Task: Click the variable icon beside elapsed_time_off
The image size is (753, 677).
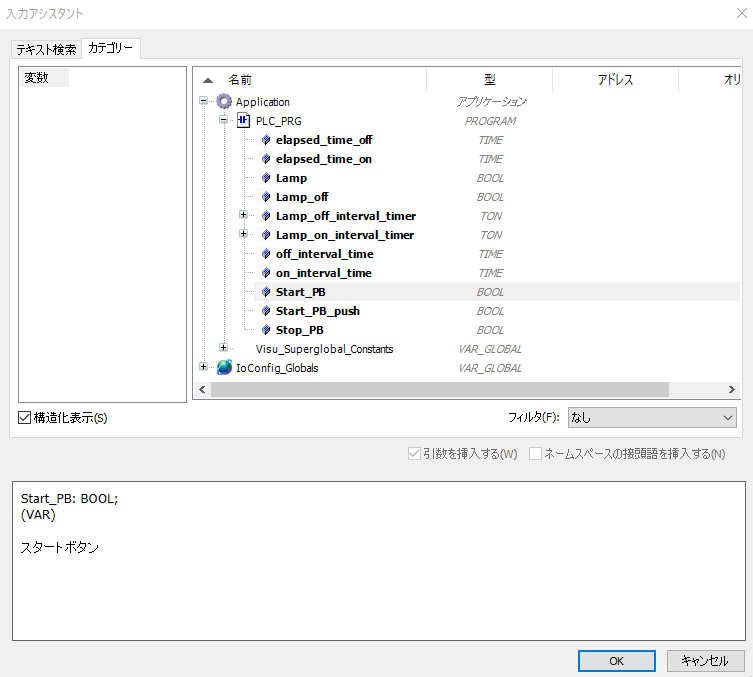Action: tap(266, 140)
